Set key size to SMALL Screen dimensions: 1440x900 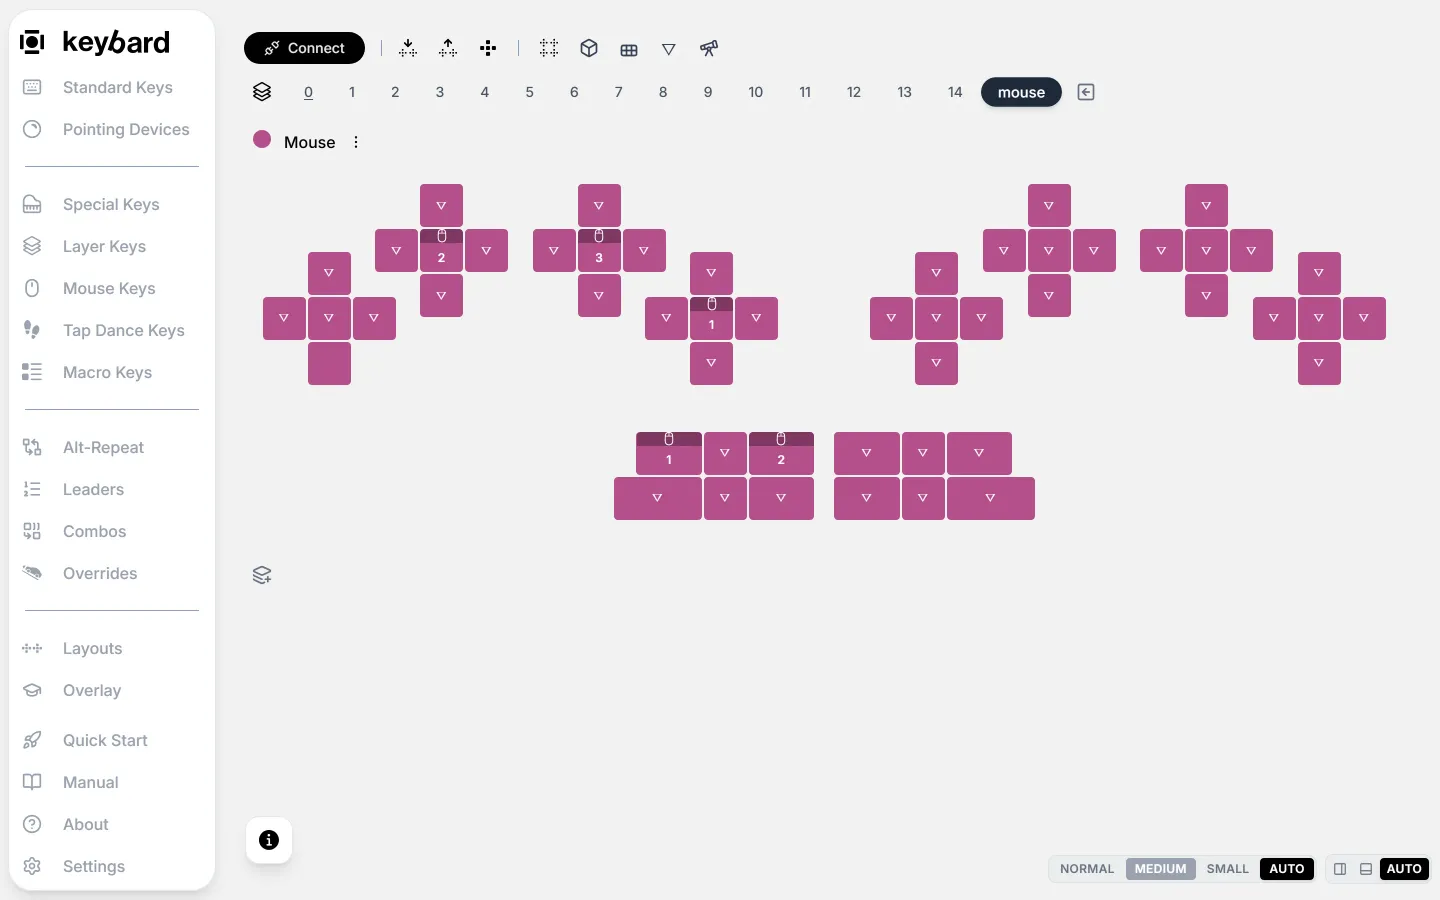coord(1227,868)
